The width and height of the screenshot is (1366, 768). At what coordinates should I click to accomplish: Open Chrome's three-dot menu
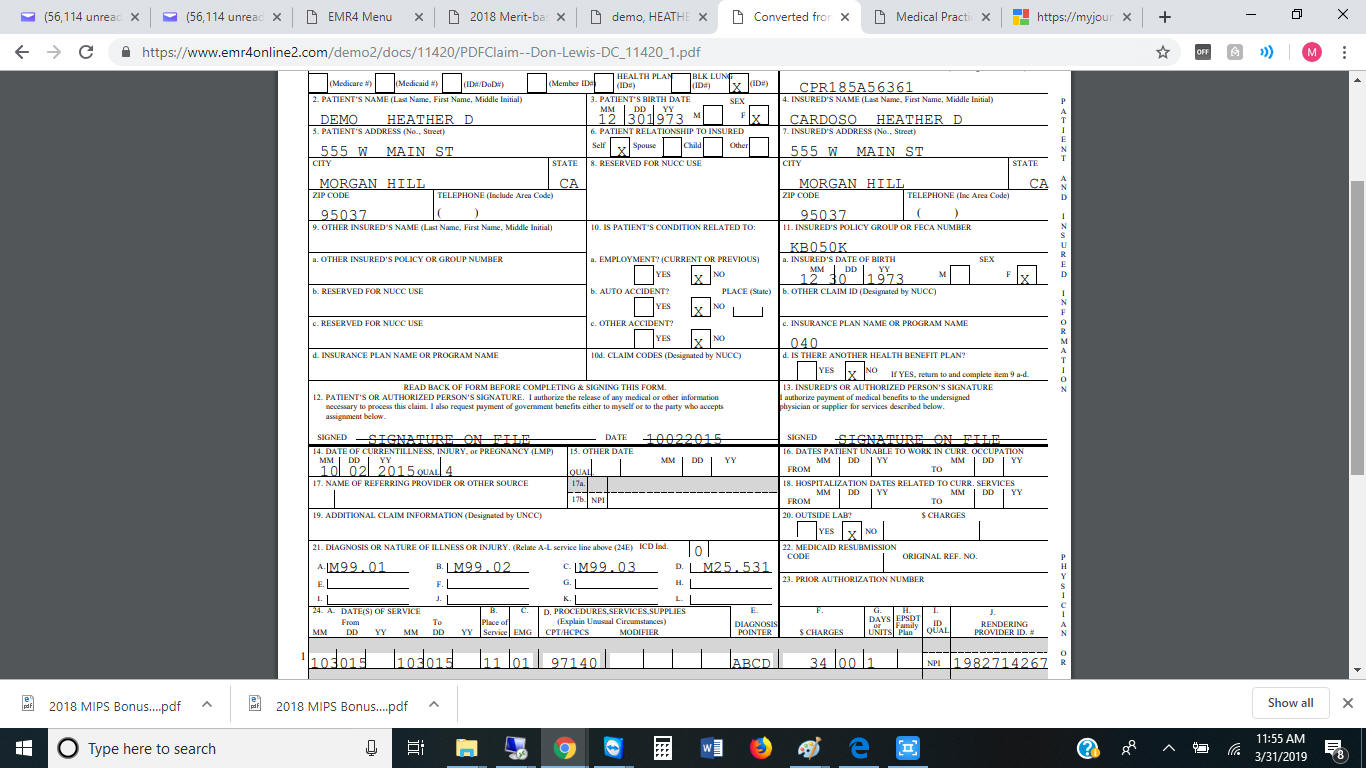click(1345, 52)
